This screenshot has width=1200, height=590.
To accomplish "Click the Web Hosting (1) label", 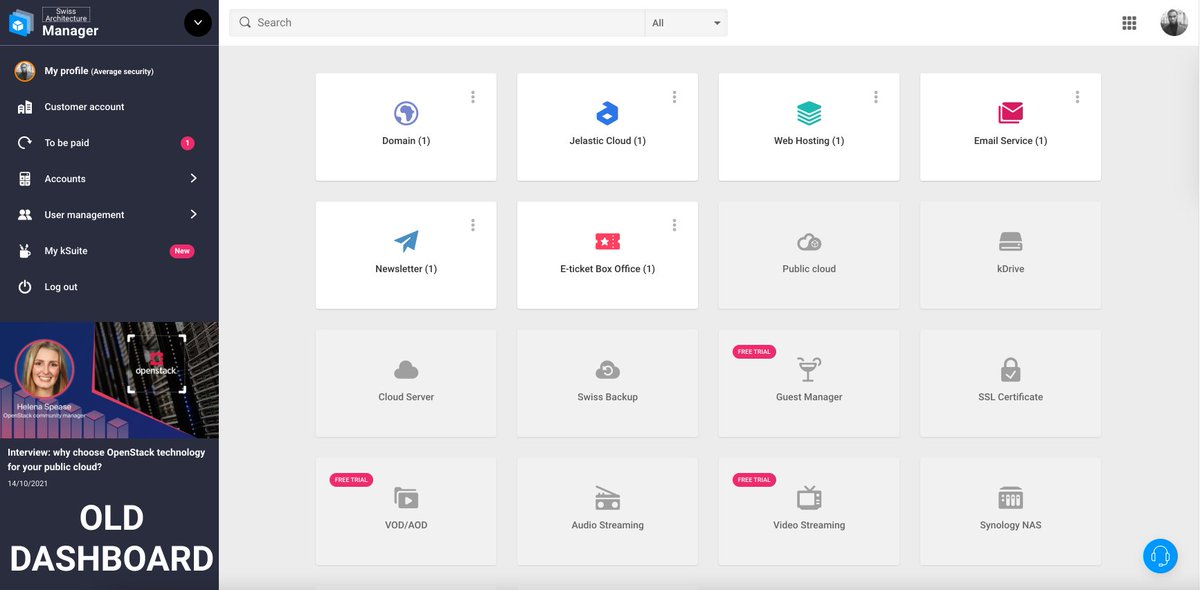I will tap(809, 141).
